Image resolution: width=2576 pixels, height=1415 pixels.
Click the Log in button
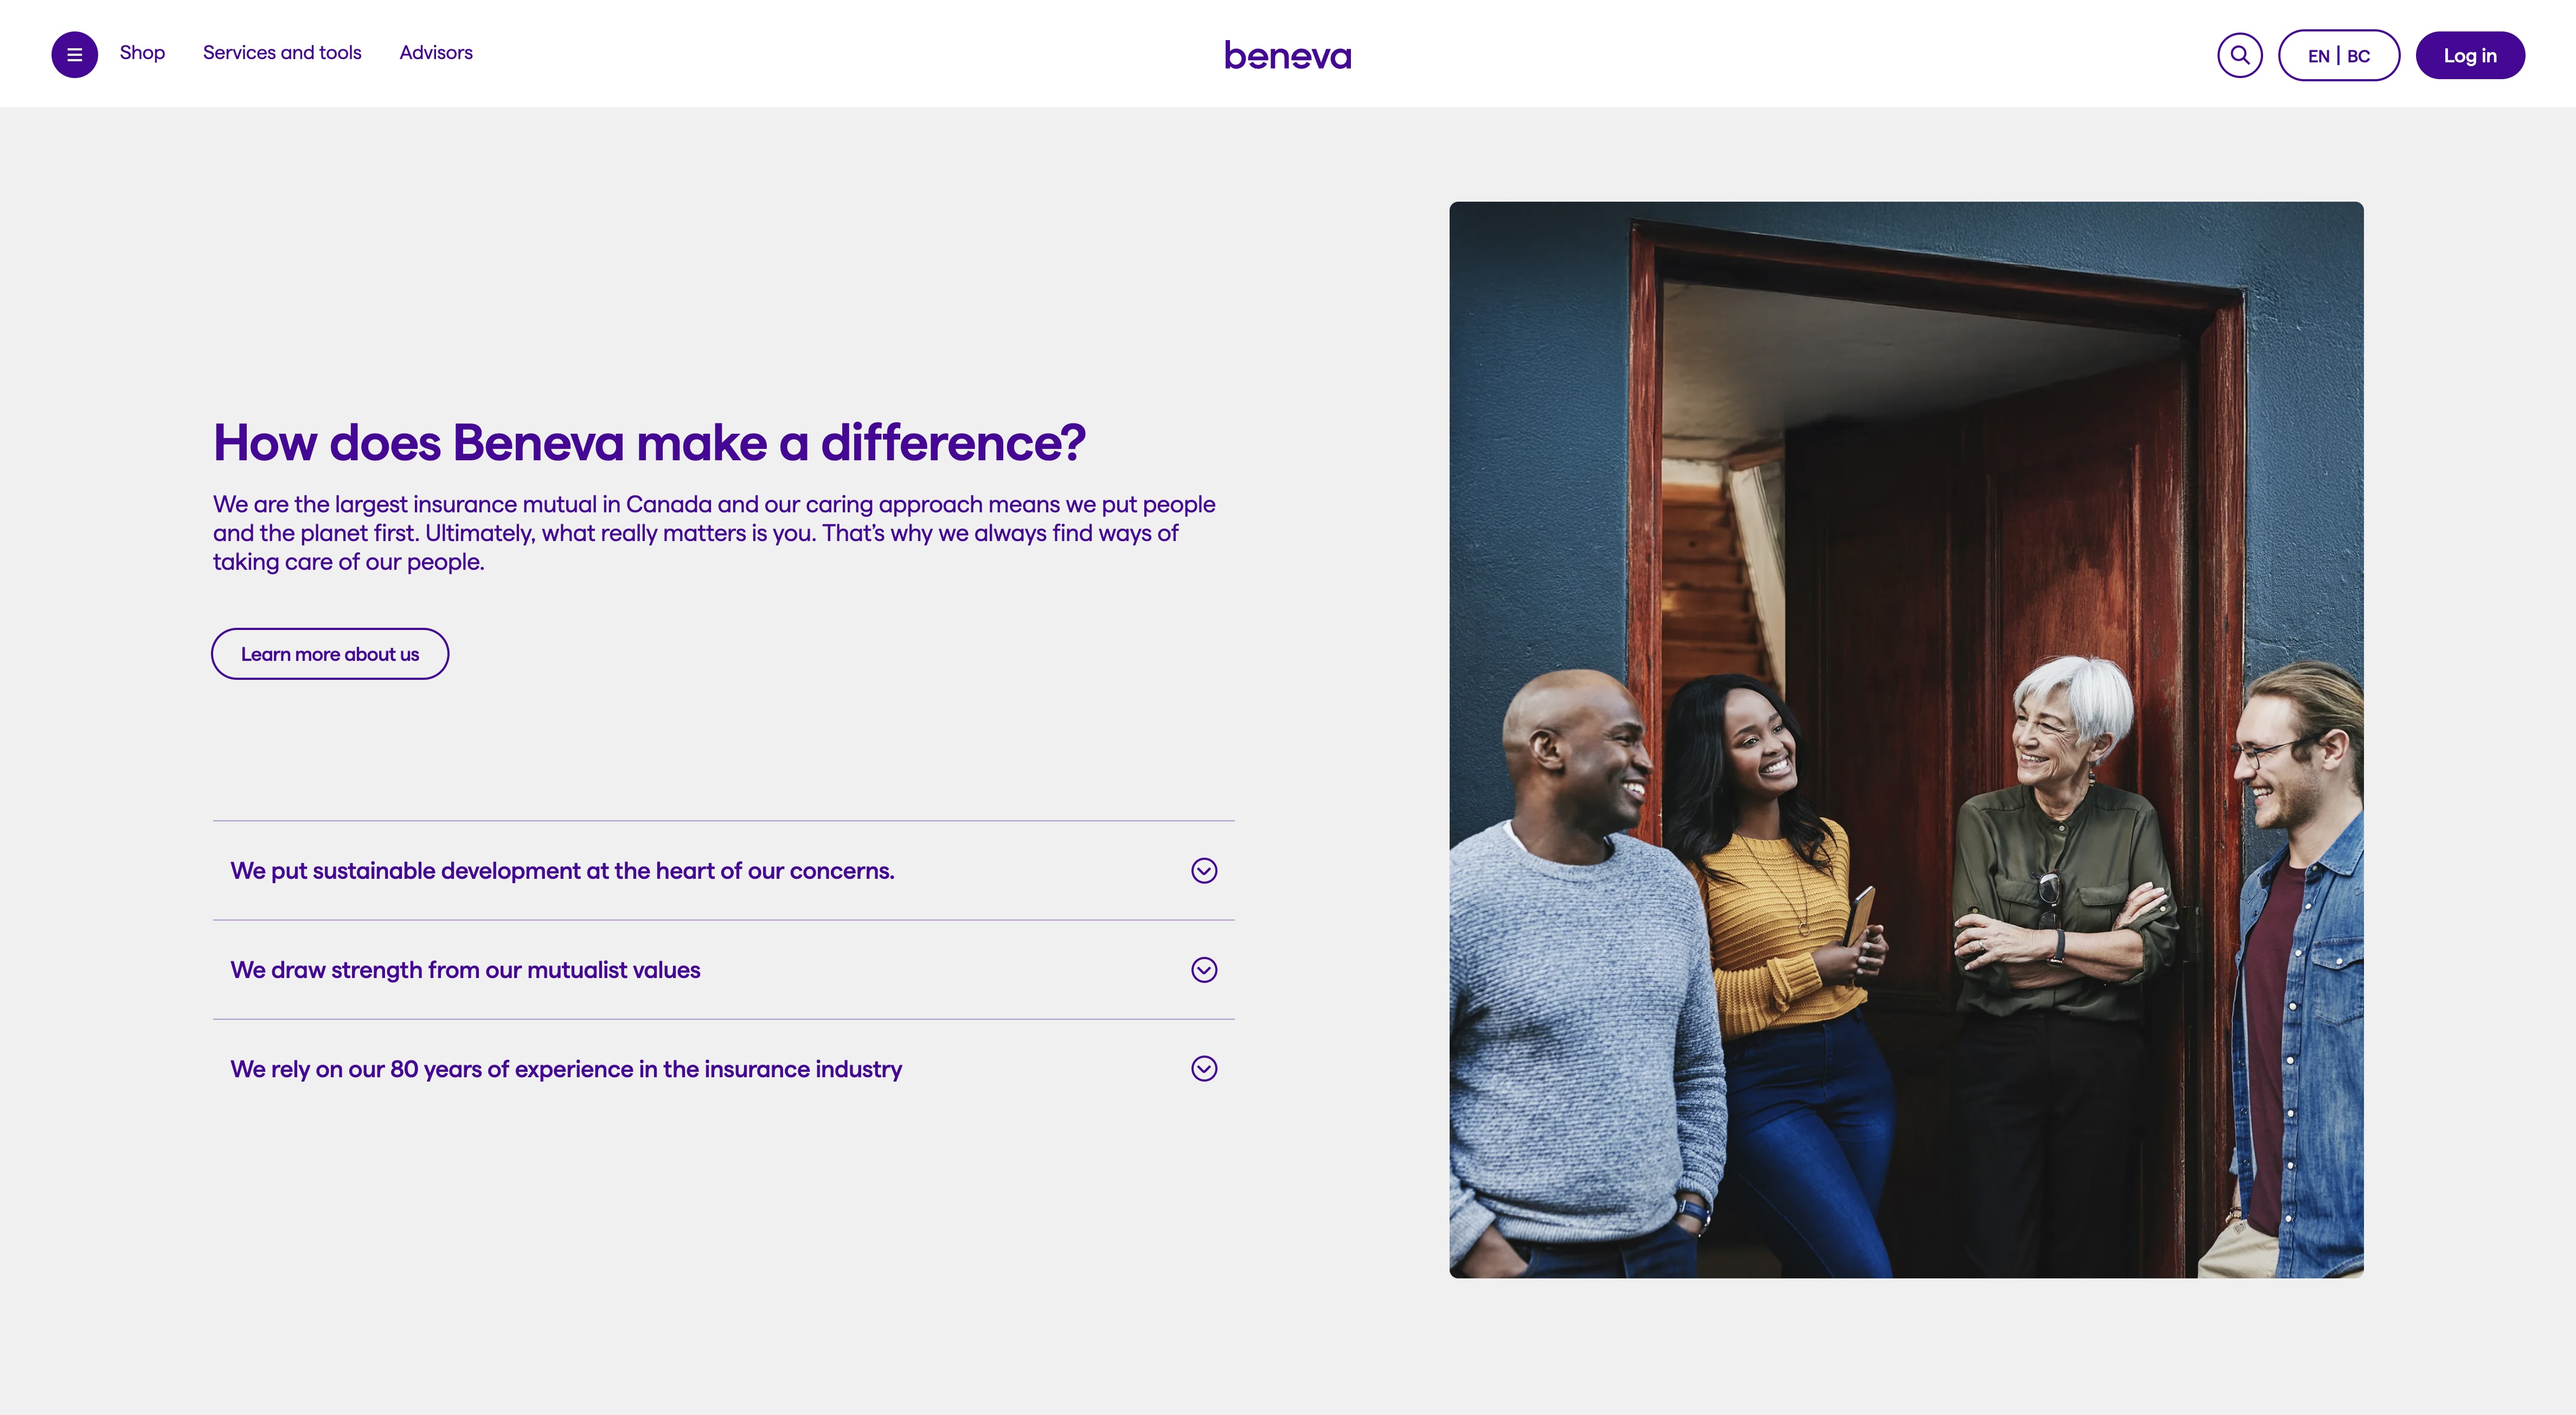[2470, 55]
